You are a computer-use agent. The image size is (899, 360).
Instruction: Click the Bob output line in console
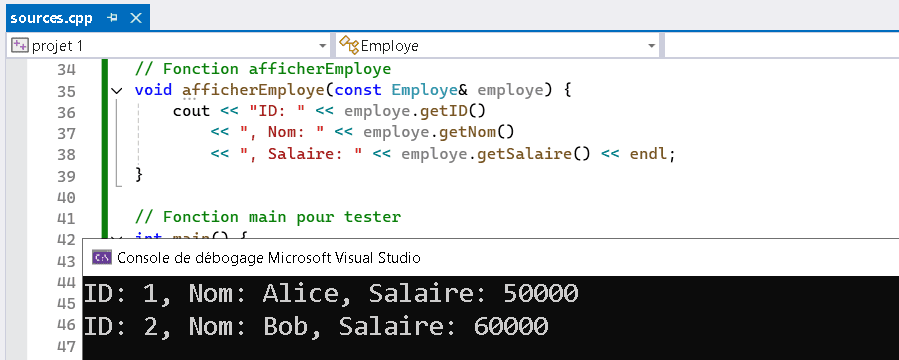(x=316, y=326)
